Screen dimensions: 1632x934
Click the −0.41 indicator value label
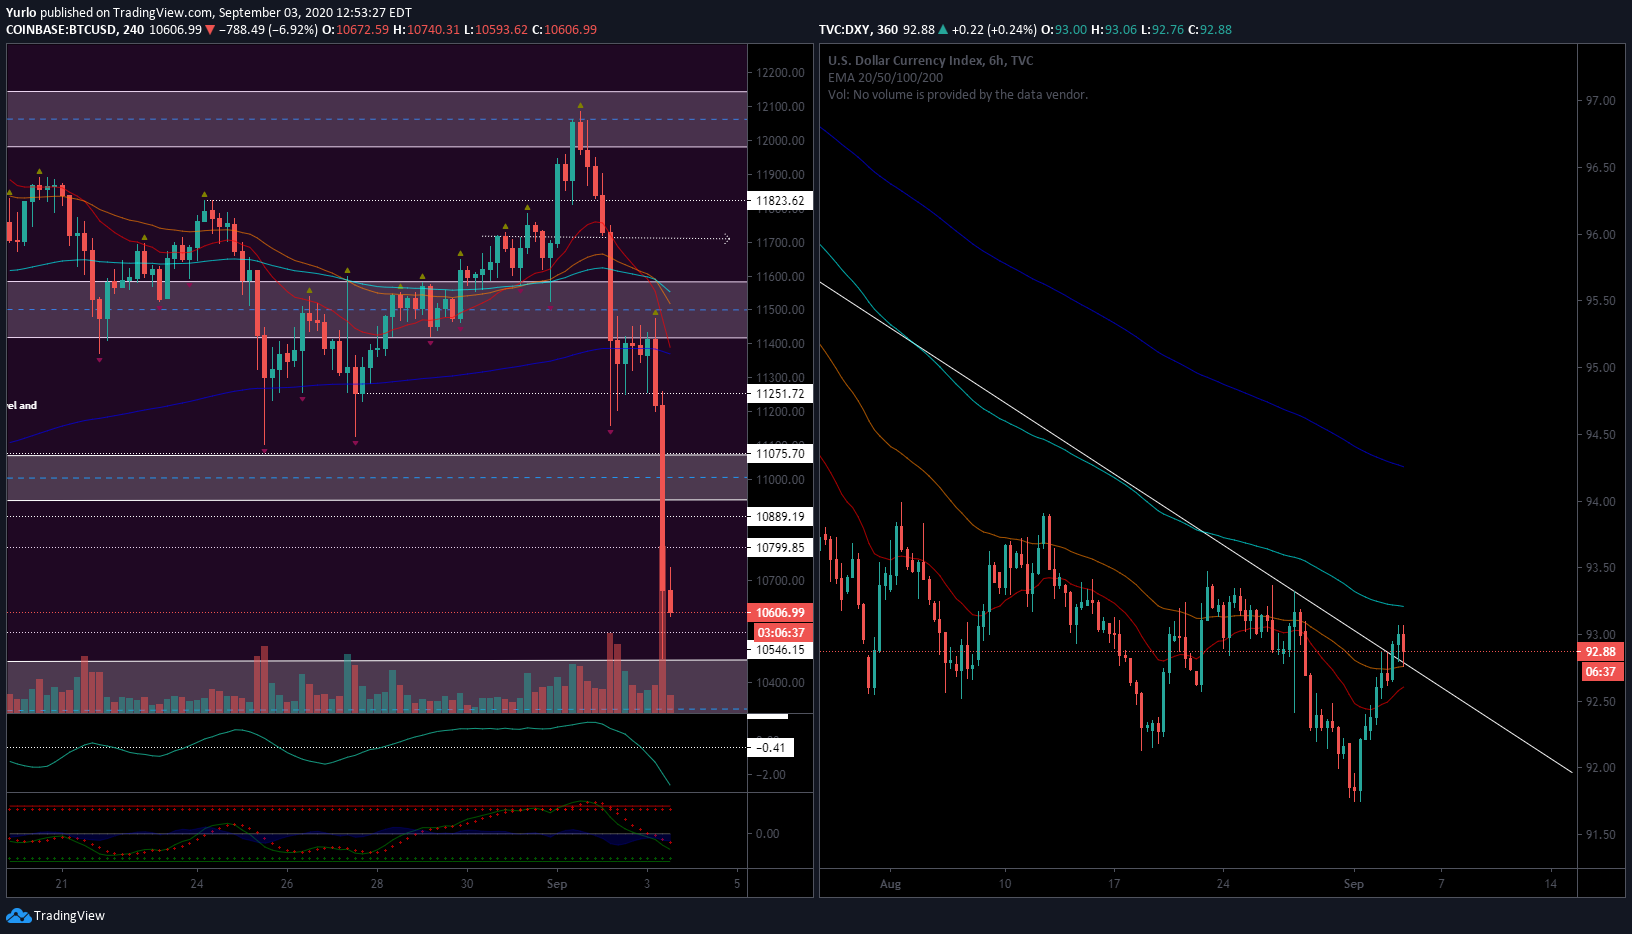pos(770,747)
